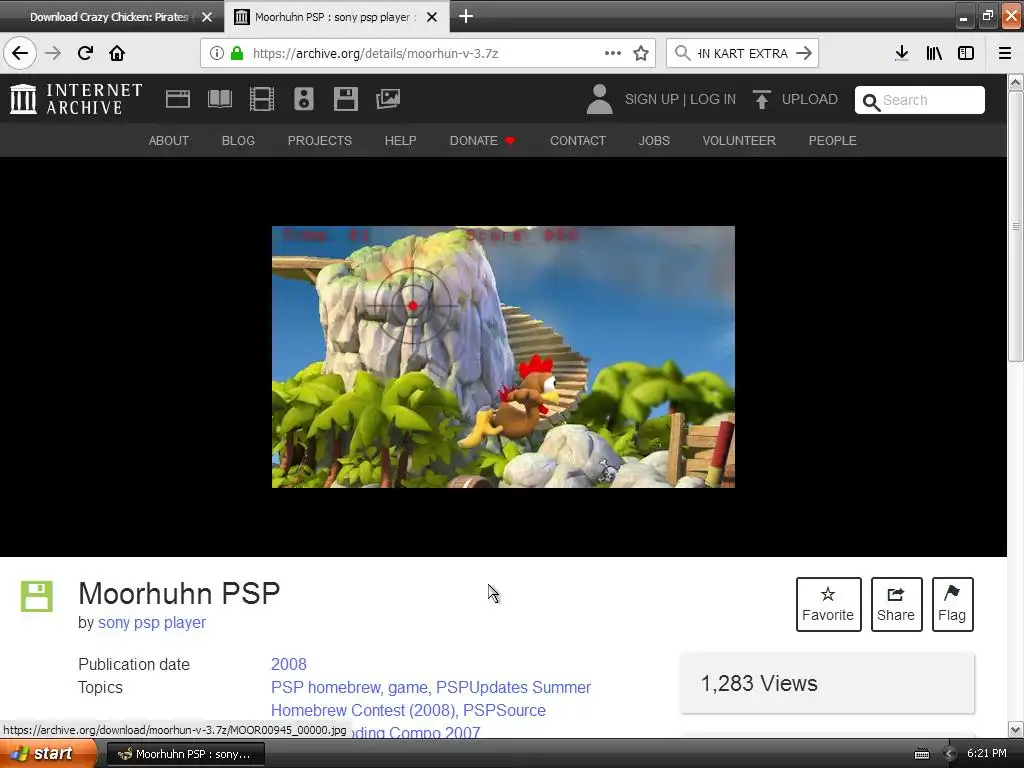Open the Audio speaker icon
The width and height of the screenshot is (1024, 768).
point(304,99)
